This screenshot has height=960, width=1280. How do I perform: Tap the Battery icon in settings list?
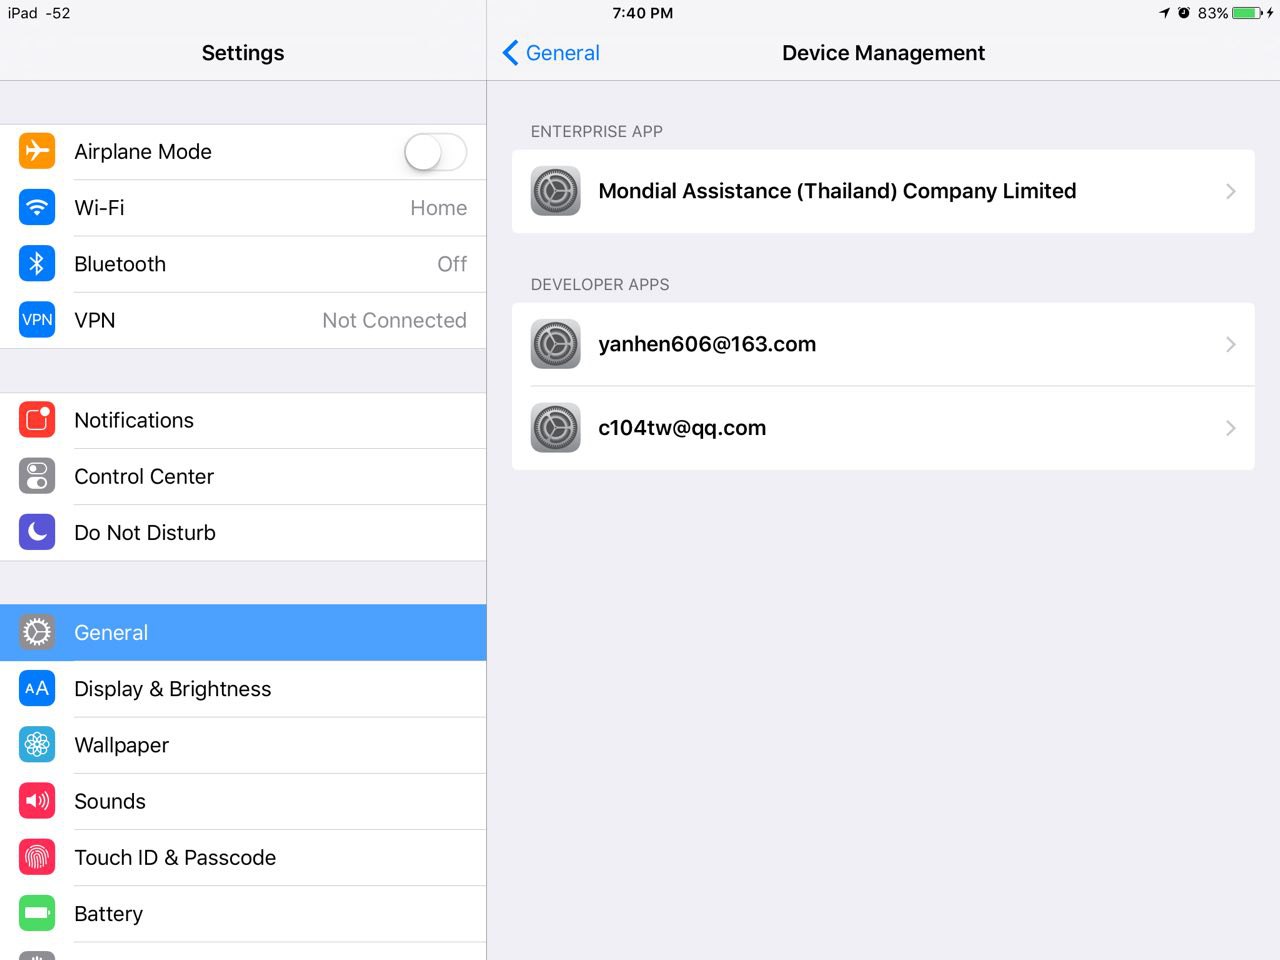[37, 913]
